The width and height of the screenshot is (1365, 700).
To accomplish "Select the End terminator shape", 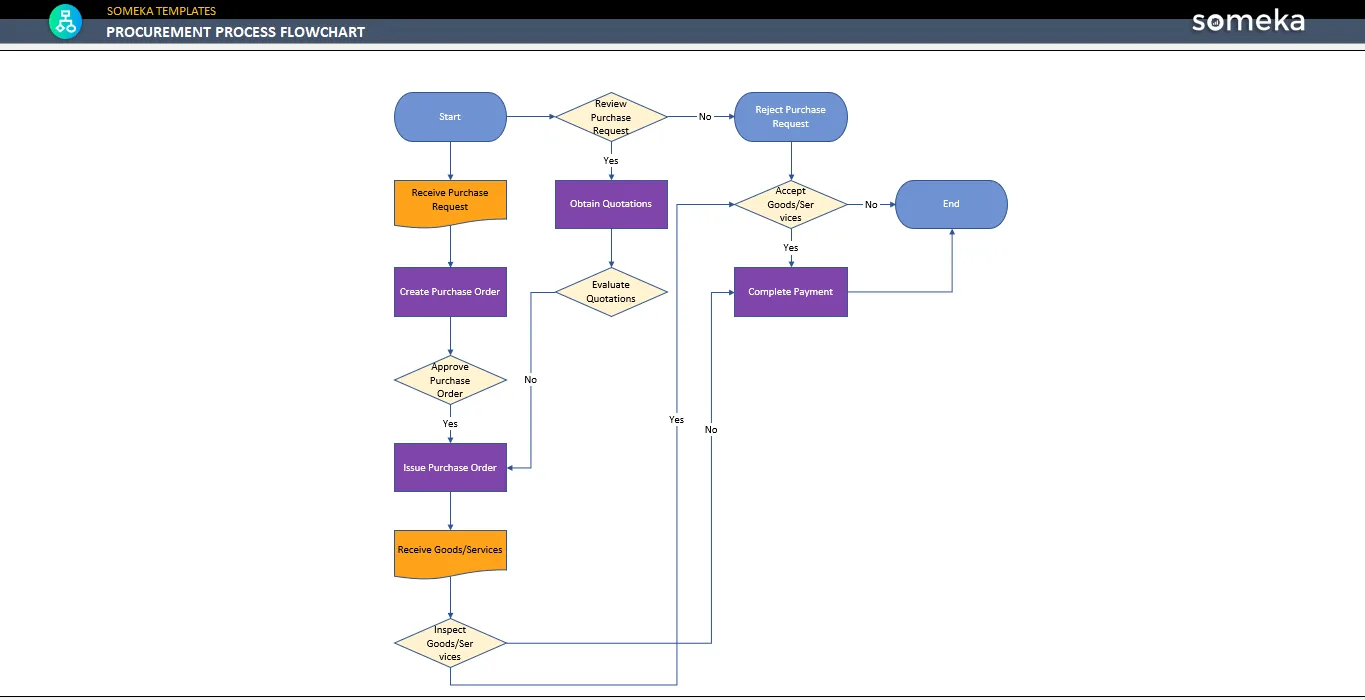I will pos(951,204).
